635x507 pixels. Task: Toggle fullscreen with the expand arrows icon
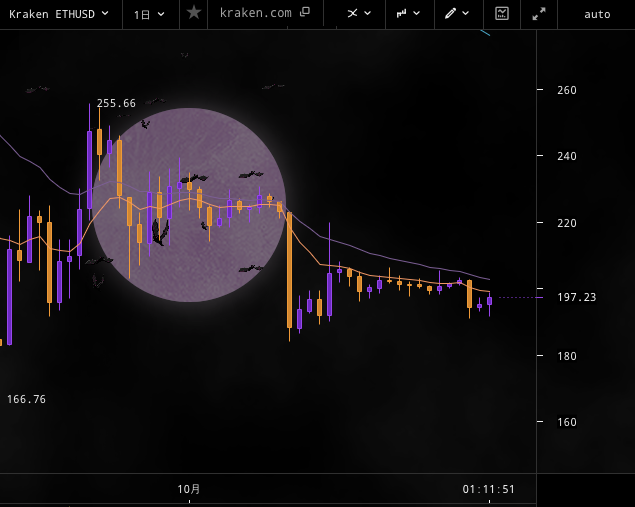coord(539,14)
